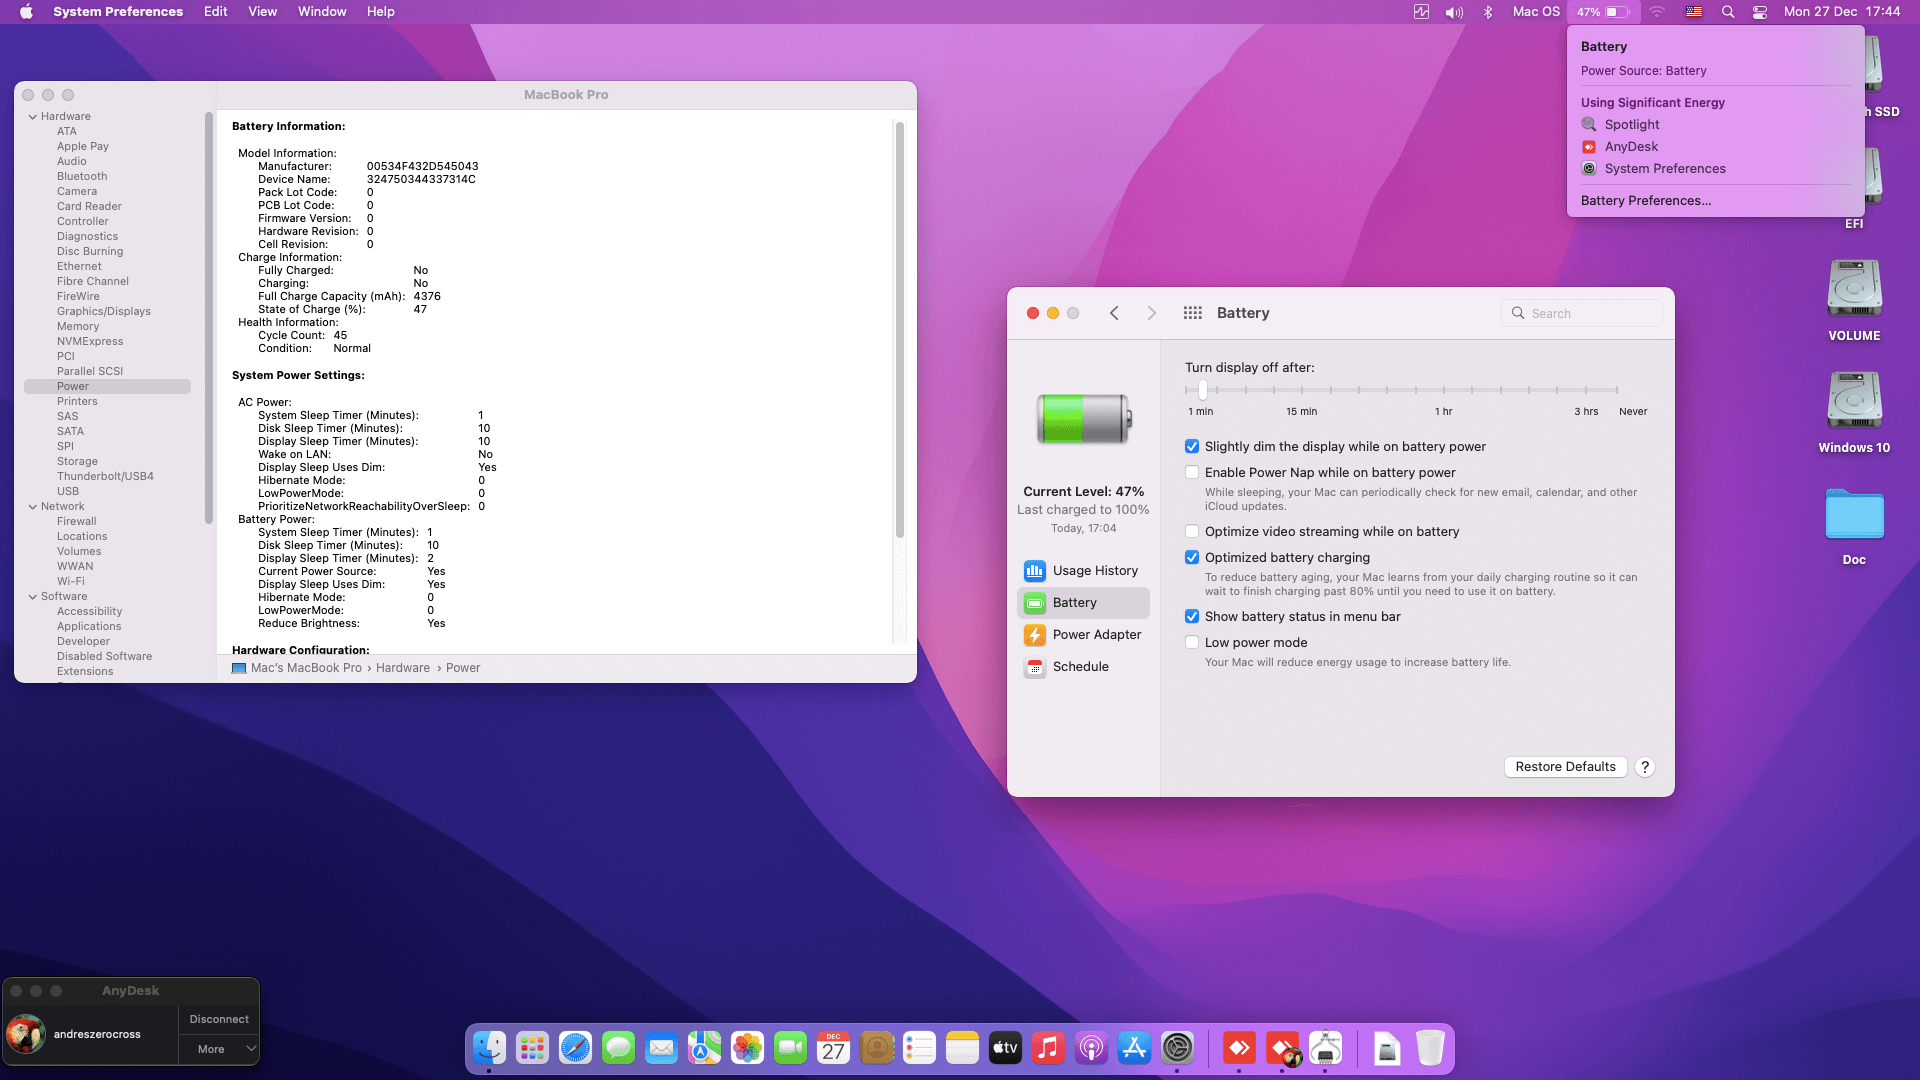
Task: Open App Store in the Dock
Action: click(x=1134, y=1048)
